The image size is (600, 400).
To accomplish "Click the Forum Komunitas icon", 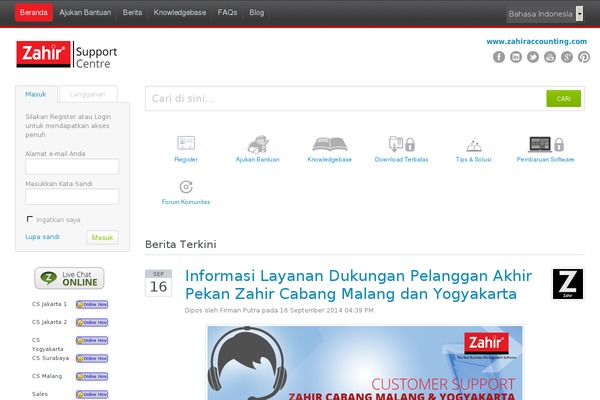I will point(186,187).
